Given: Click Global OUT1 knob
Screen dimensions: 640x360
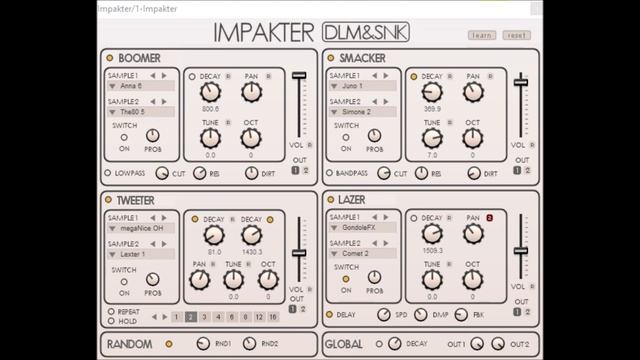Looking at the screenshot, I should click(477, 344).
